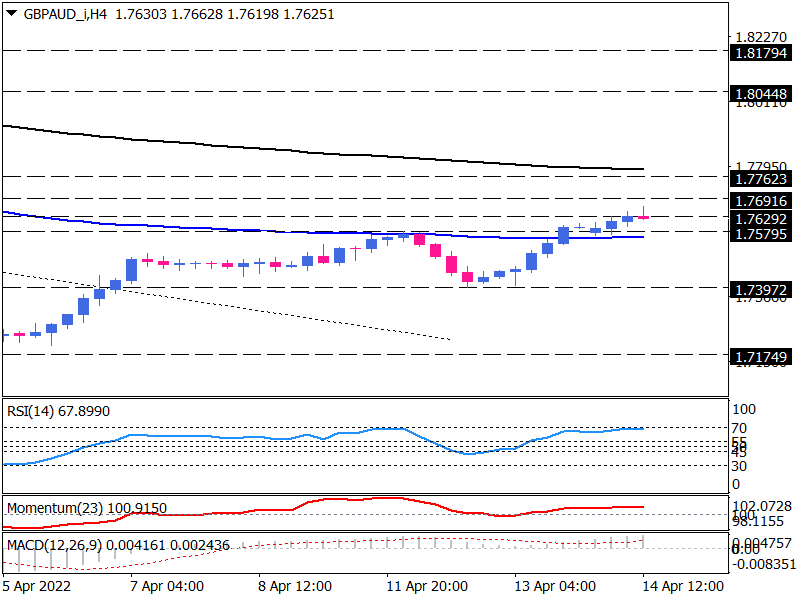Click the 14 Apr 12:00 time marker

[680, 587]
